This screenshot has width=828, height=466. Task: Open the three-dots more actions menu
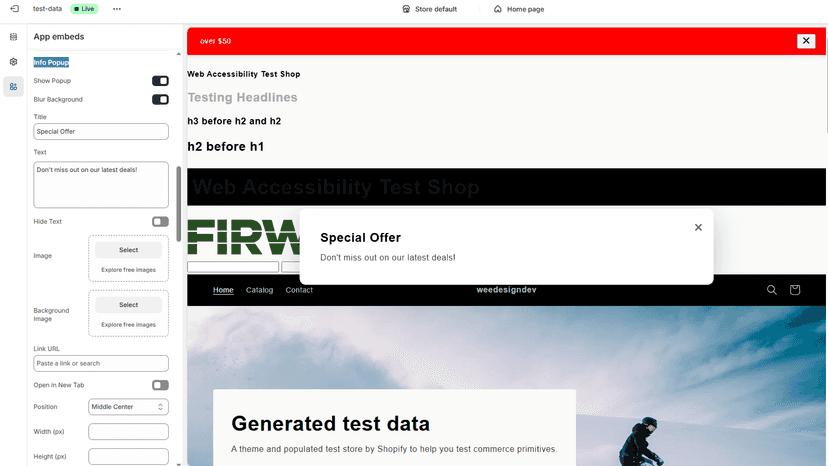pyautogui.click(x=117, y=9)
